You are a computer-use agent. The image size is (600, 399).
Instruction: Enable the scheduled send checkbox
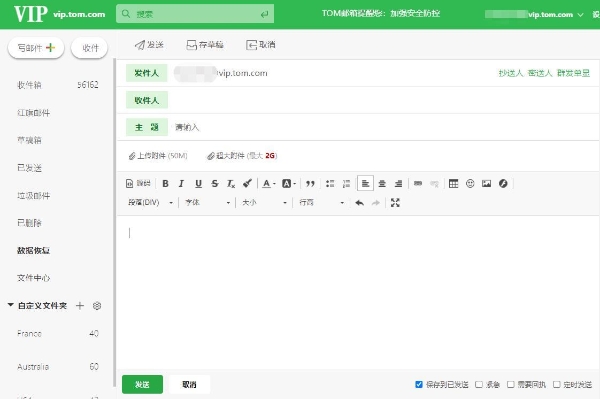pos(557,384)
